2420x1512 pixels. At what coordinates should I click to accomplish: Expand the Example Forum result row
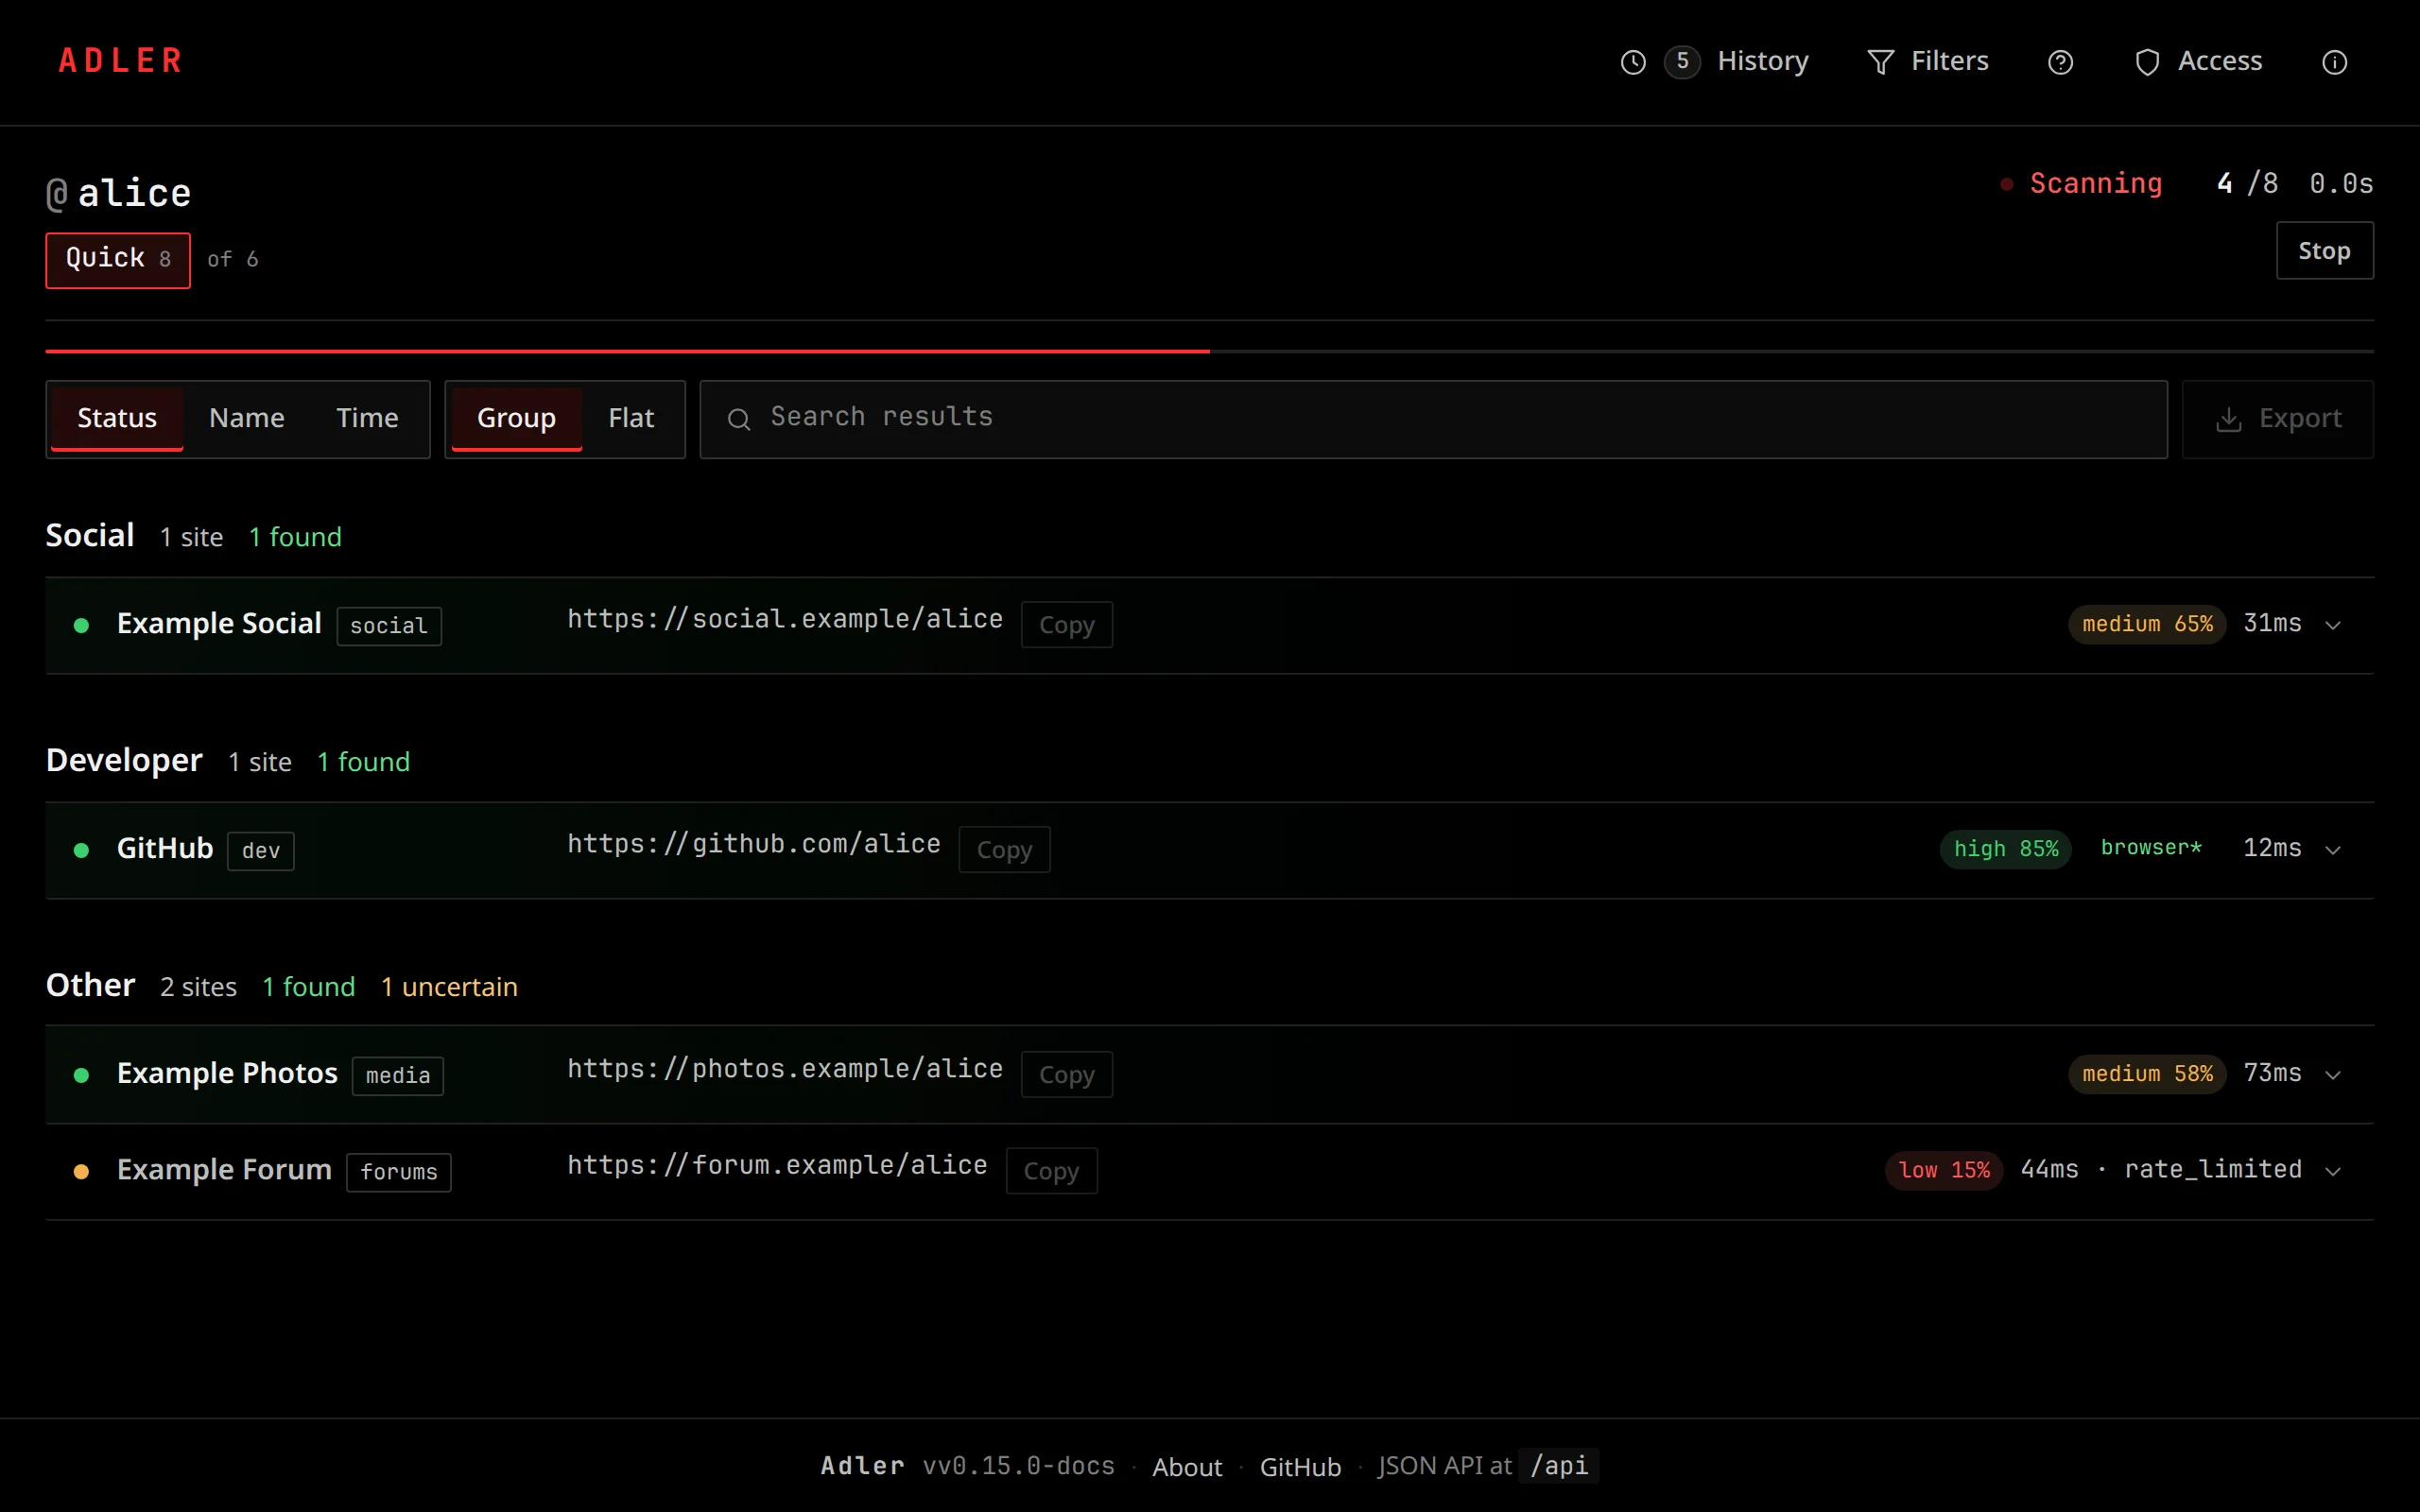tap(2333, 1171)
